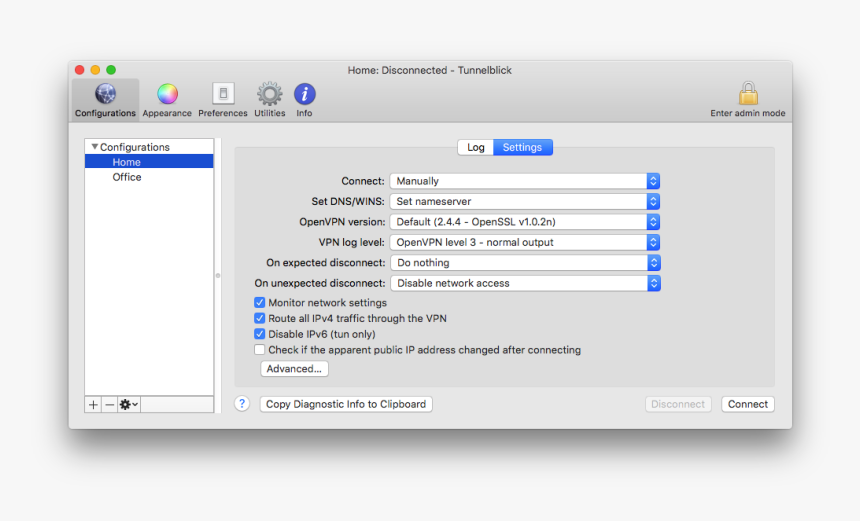Screen dimensions: 860x521
Task: Switch to the Log tab
Action: click(476, 147)
